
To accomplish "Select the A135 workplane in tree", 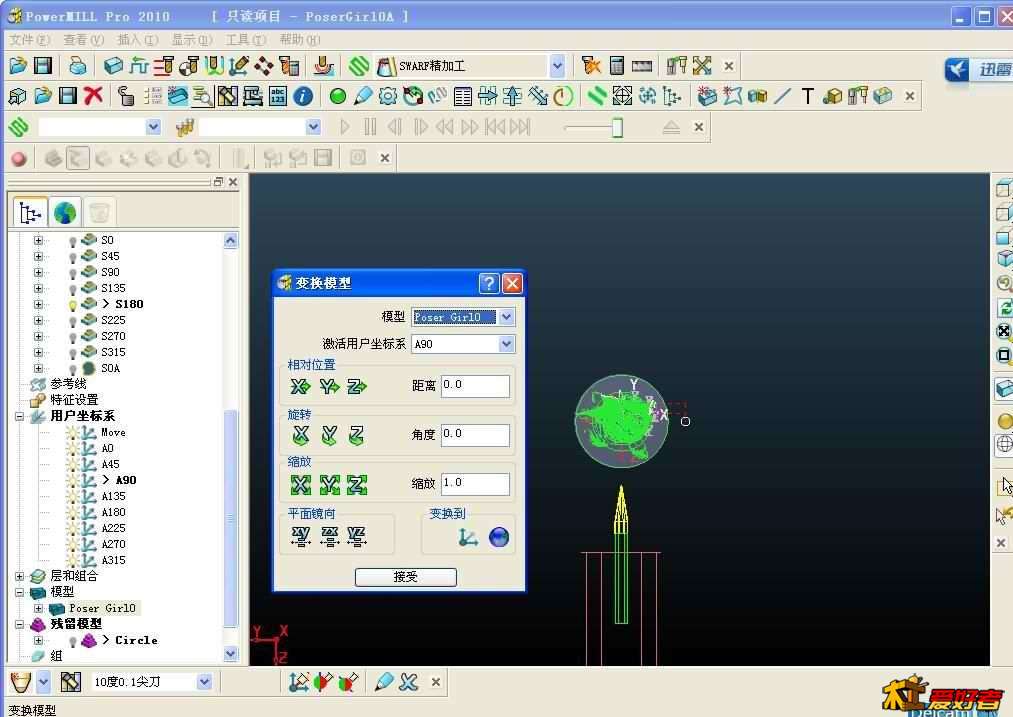I will tap(114, 496).
